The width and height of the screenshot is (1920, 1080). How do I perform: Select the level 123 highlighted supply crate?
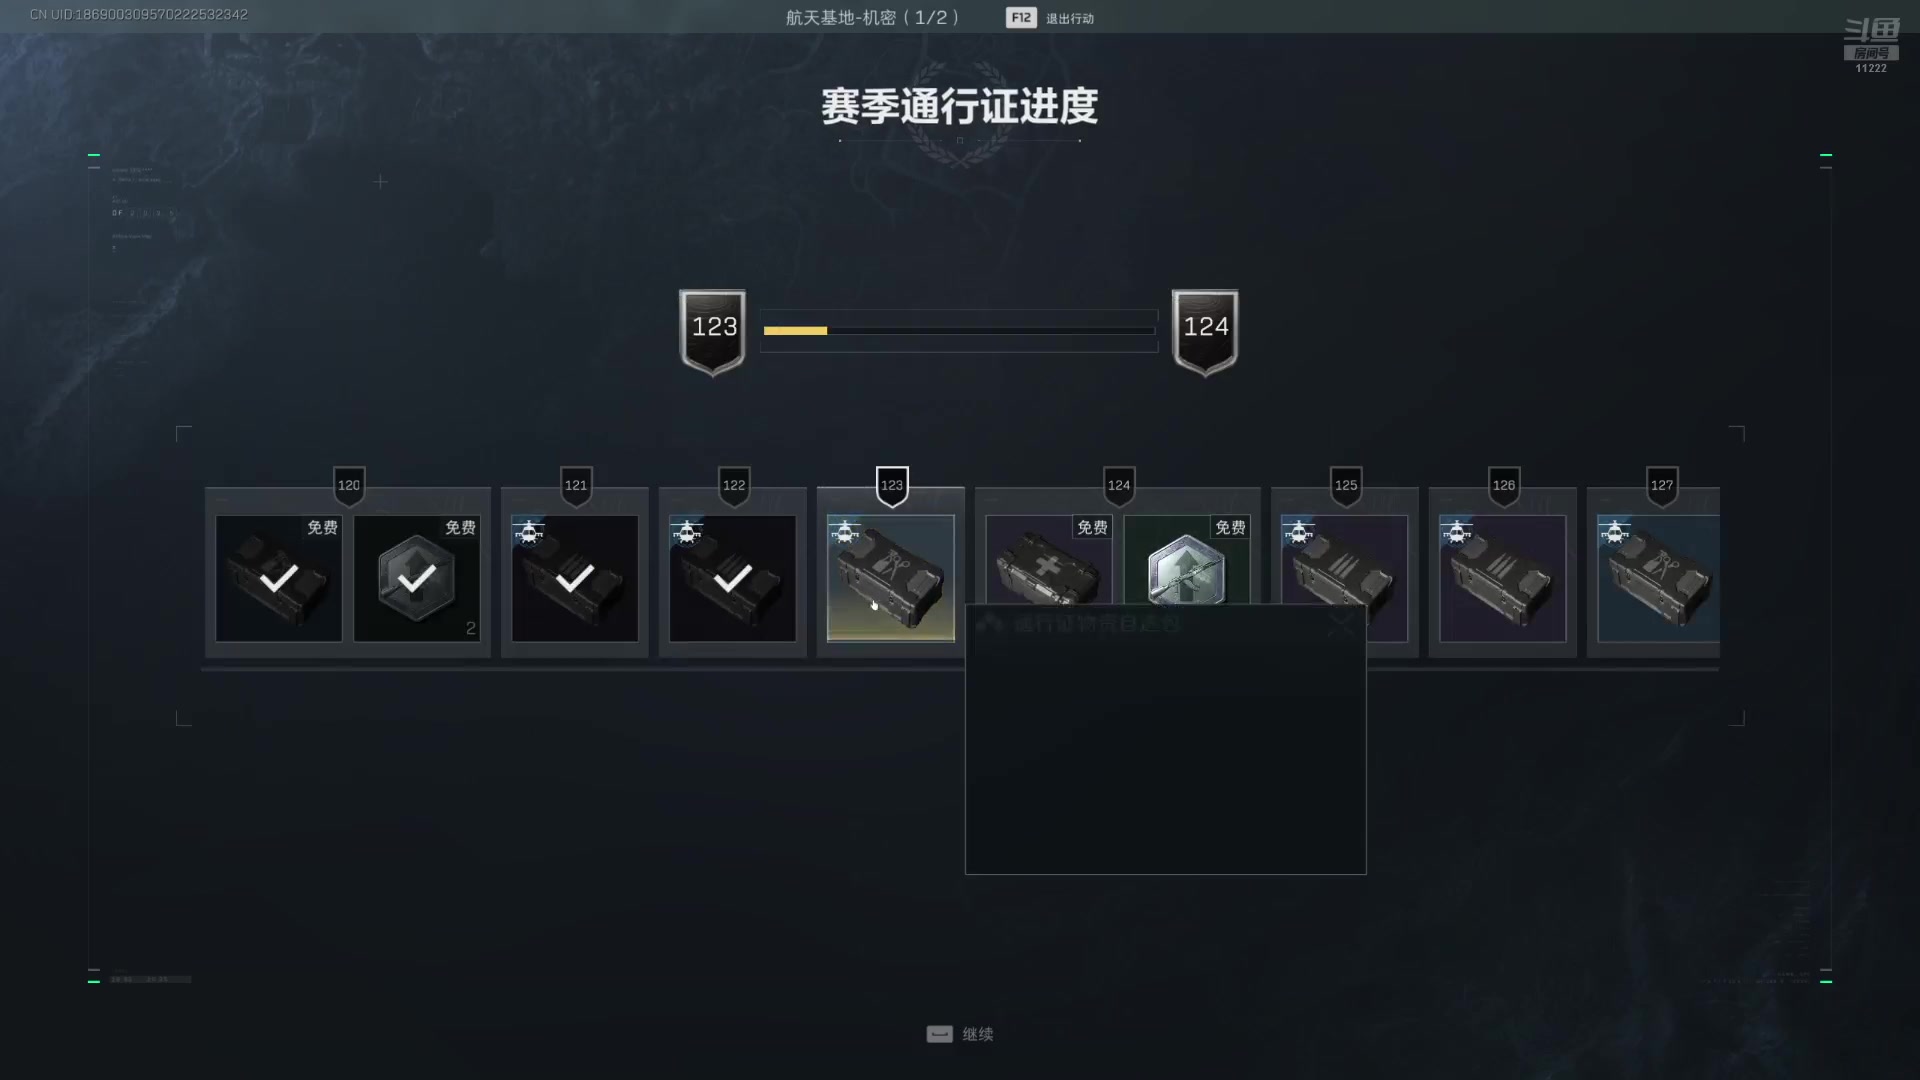(x=890, y=578)
